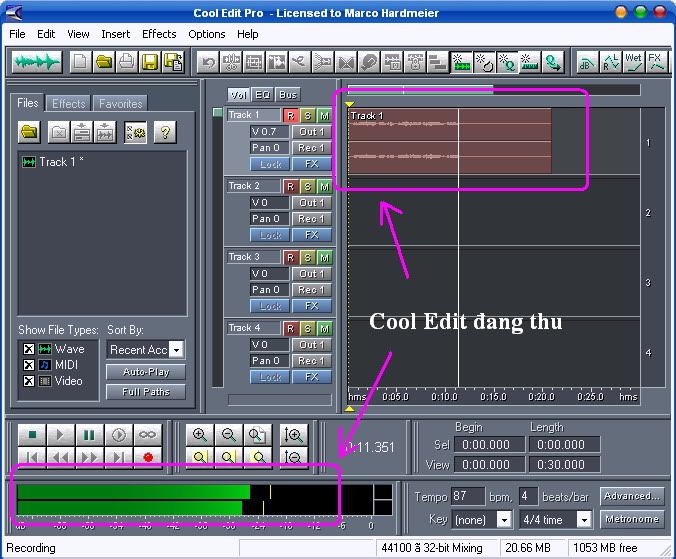Click Zoom Out Full icon

pyautogui.click(x=257, y=435)
